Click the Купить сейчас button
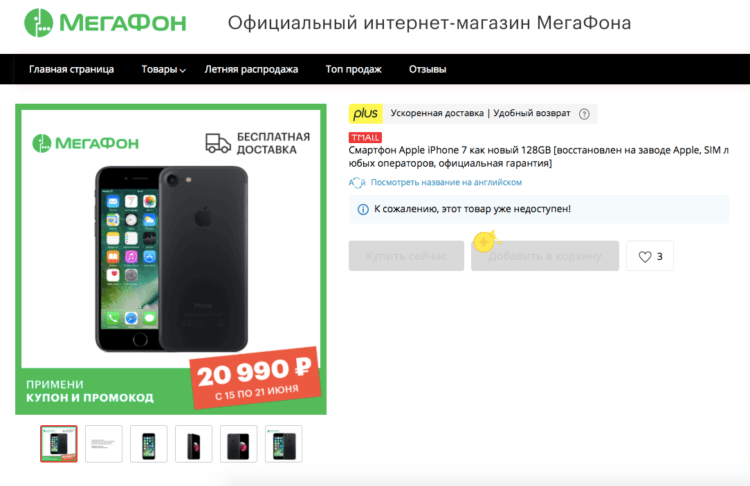 406,256
